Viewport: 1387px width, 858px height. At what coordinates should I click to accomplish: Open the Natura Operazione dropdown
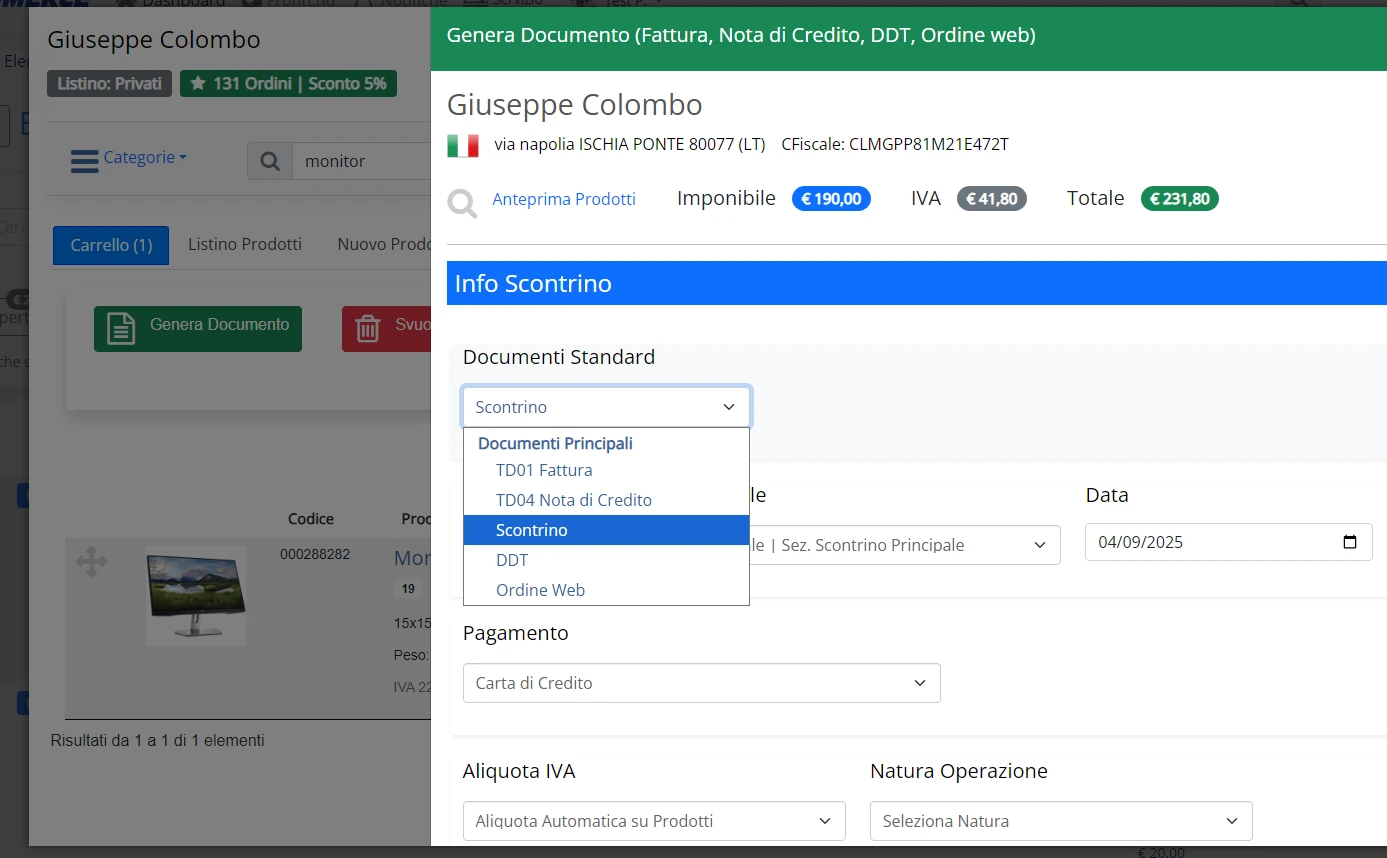[1061, 821]
